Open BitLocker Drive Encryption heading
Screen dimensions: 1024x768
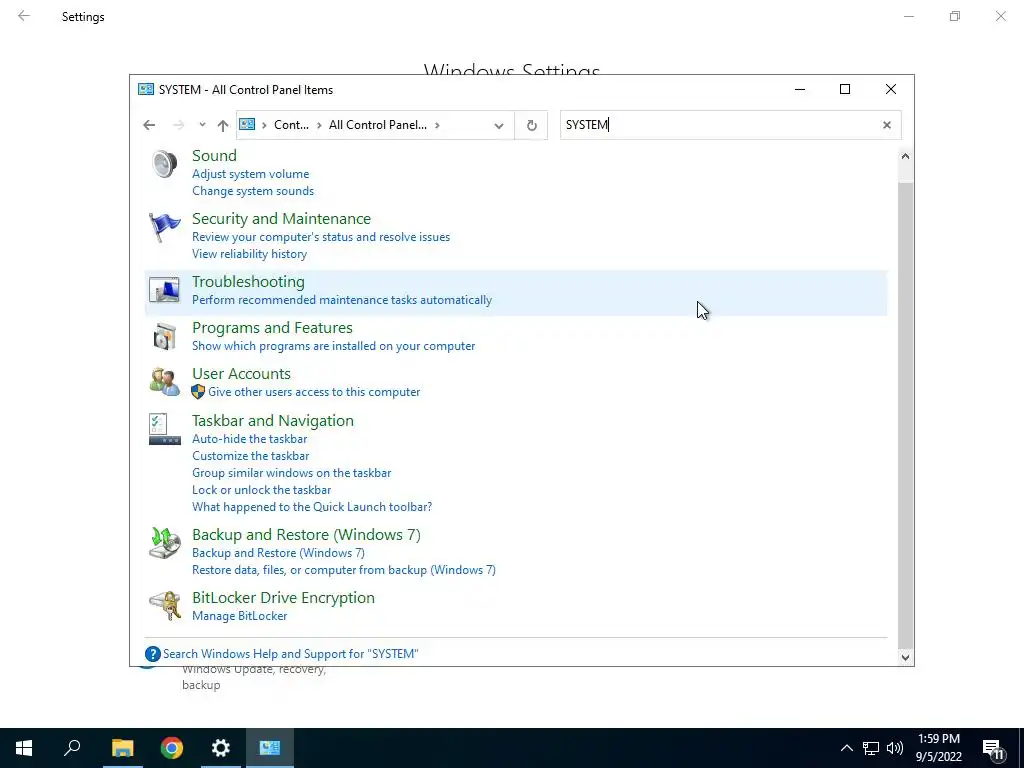click(283, 598)
